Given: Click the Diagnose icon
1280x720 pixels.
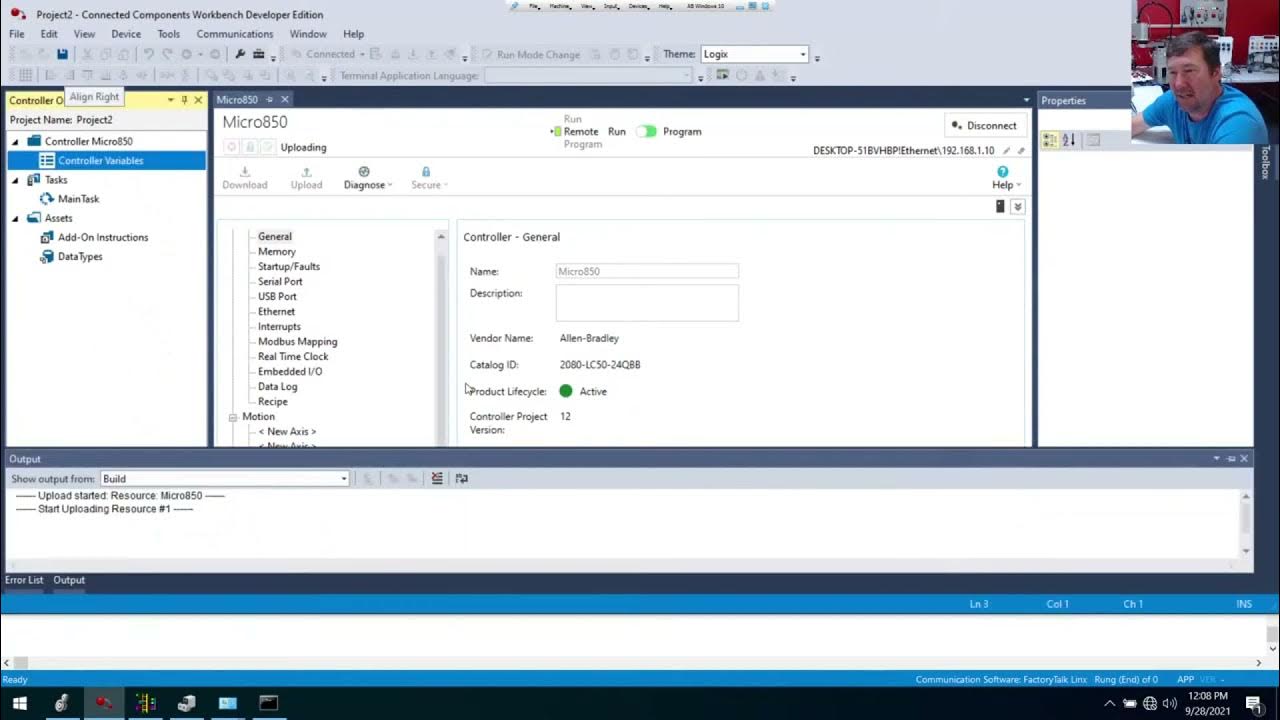Looking at the screenshot, I should tap(364, 172).
